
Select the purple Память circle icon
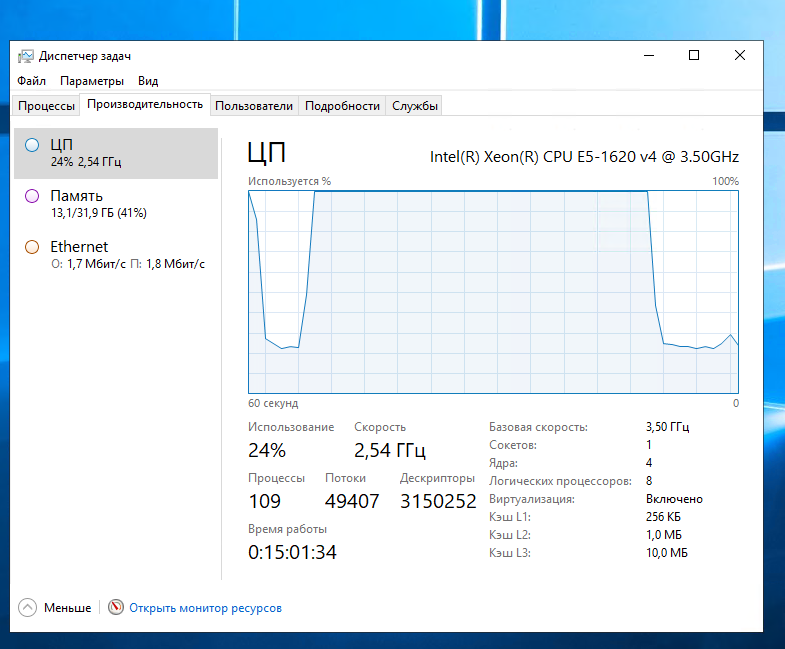point(32,196)
